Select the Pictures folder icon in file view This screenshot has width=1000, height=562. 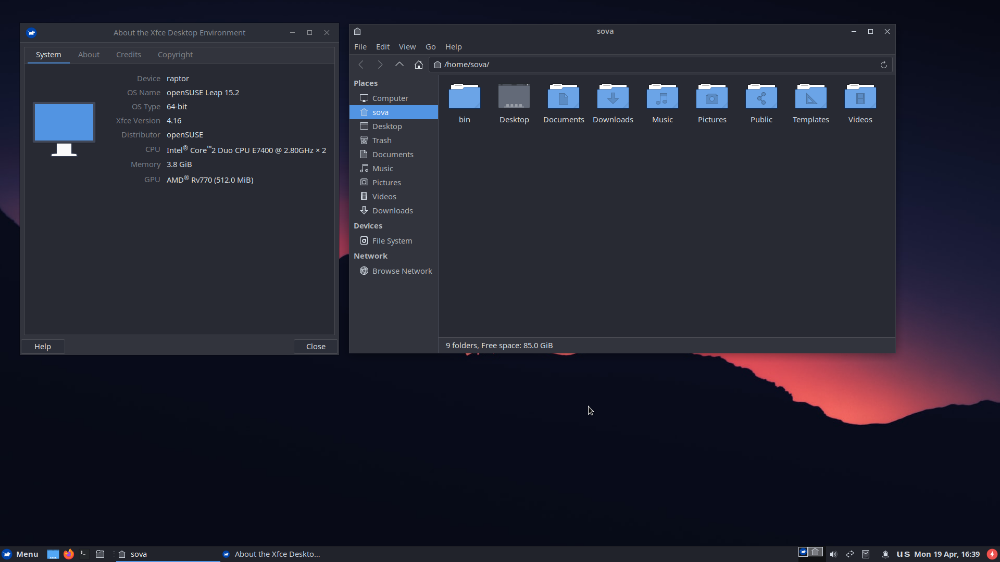[x=712, y=96]
